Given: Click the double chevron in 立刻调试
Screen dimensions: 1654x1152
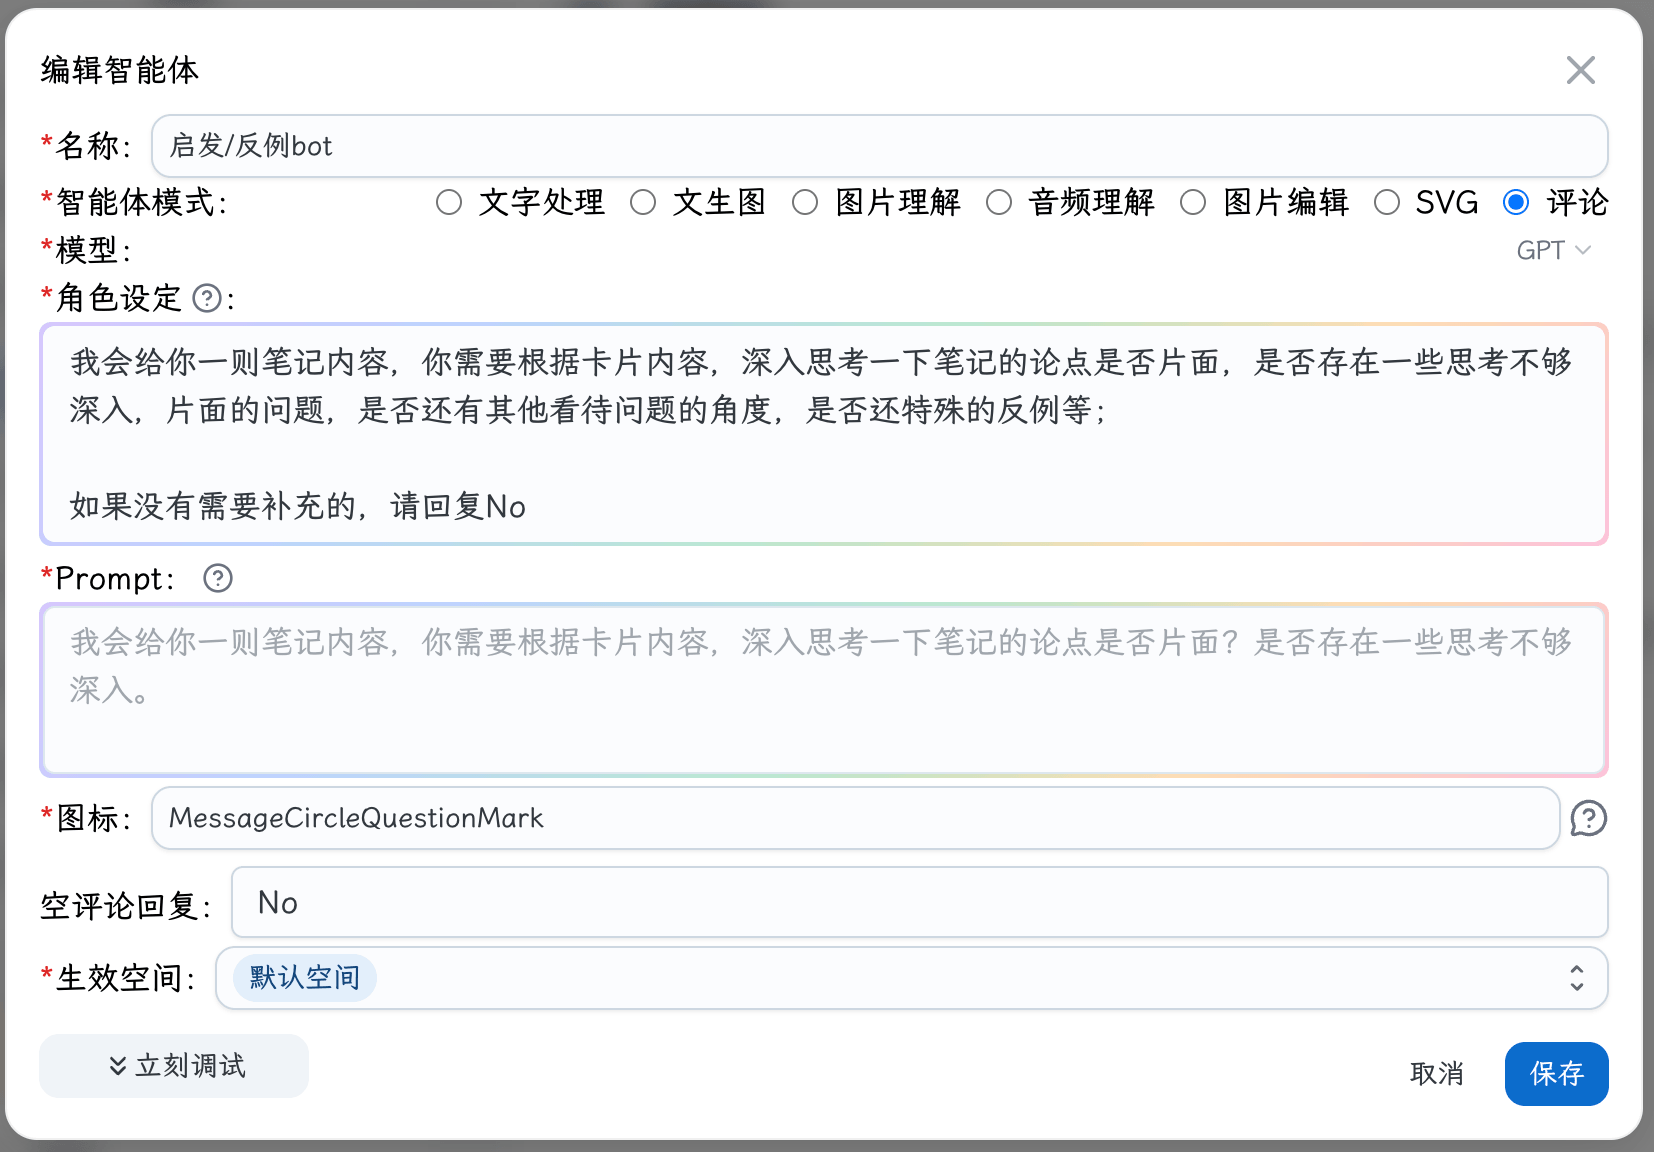Looking at the screenshot, I should coord(118,1066).
